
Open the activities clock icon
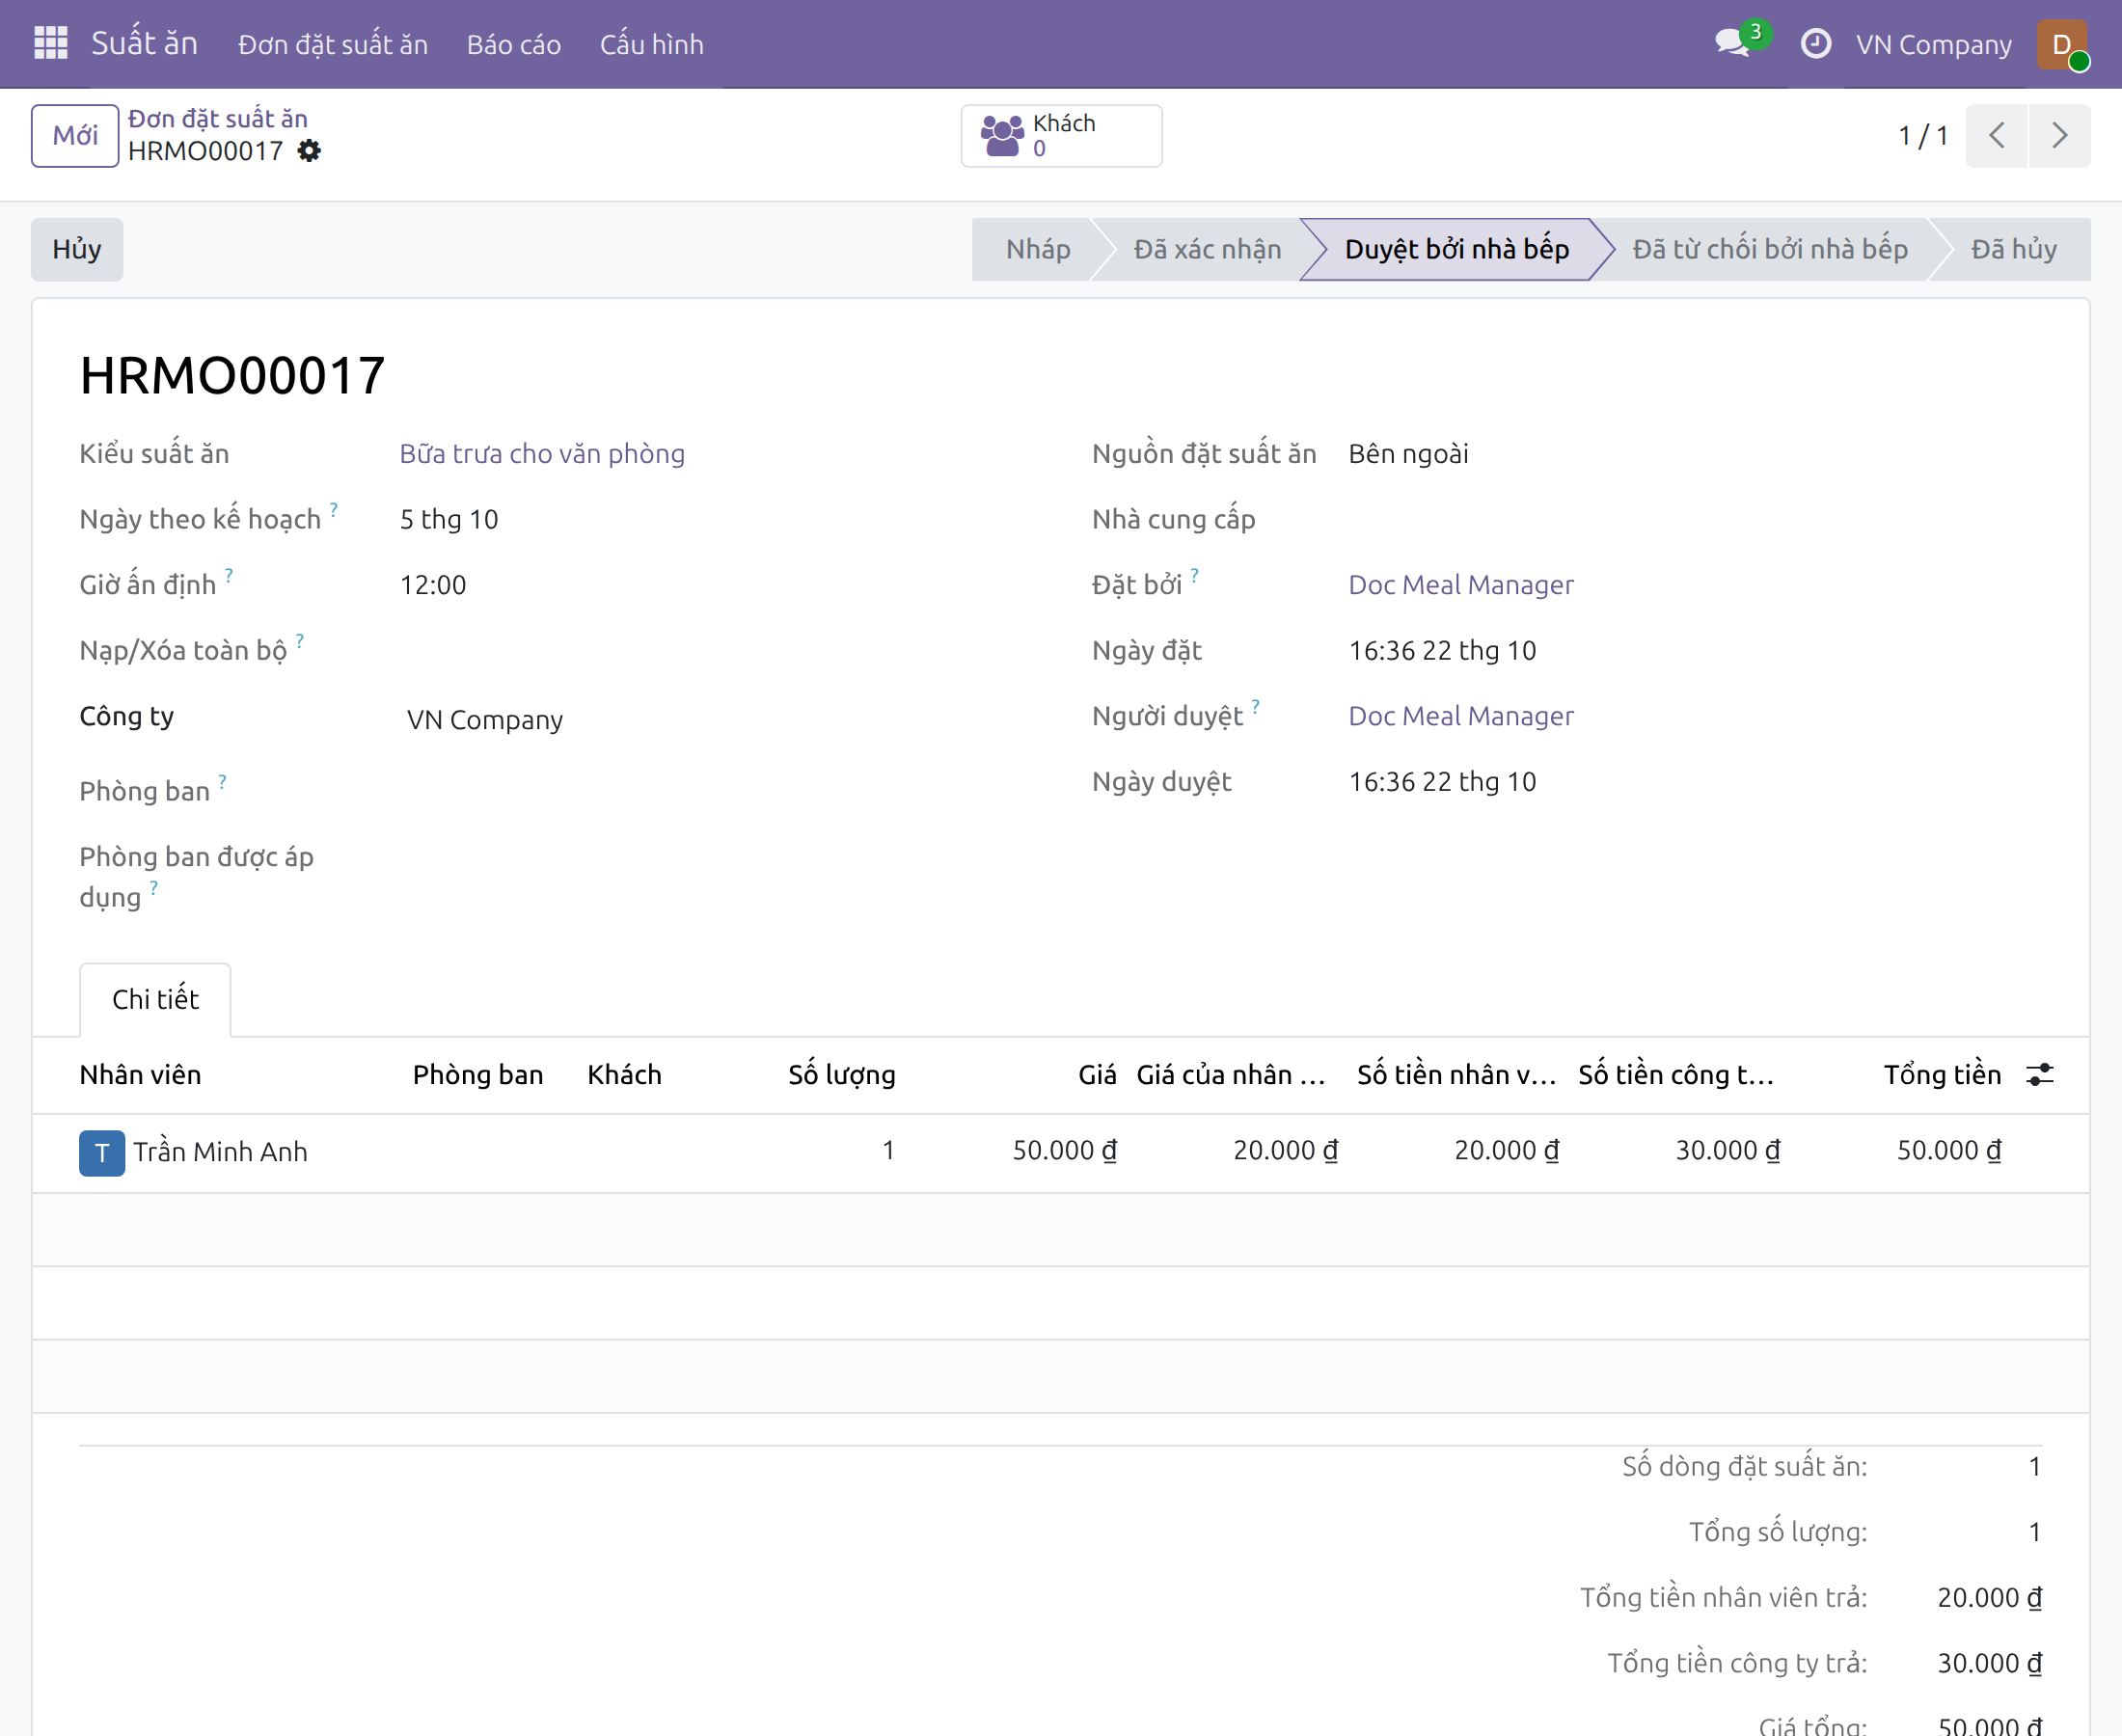pos(1816,44)
